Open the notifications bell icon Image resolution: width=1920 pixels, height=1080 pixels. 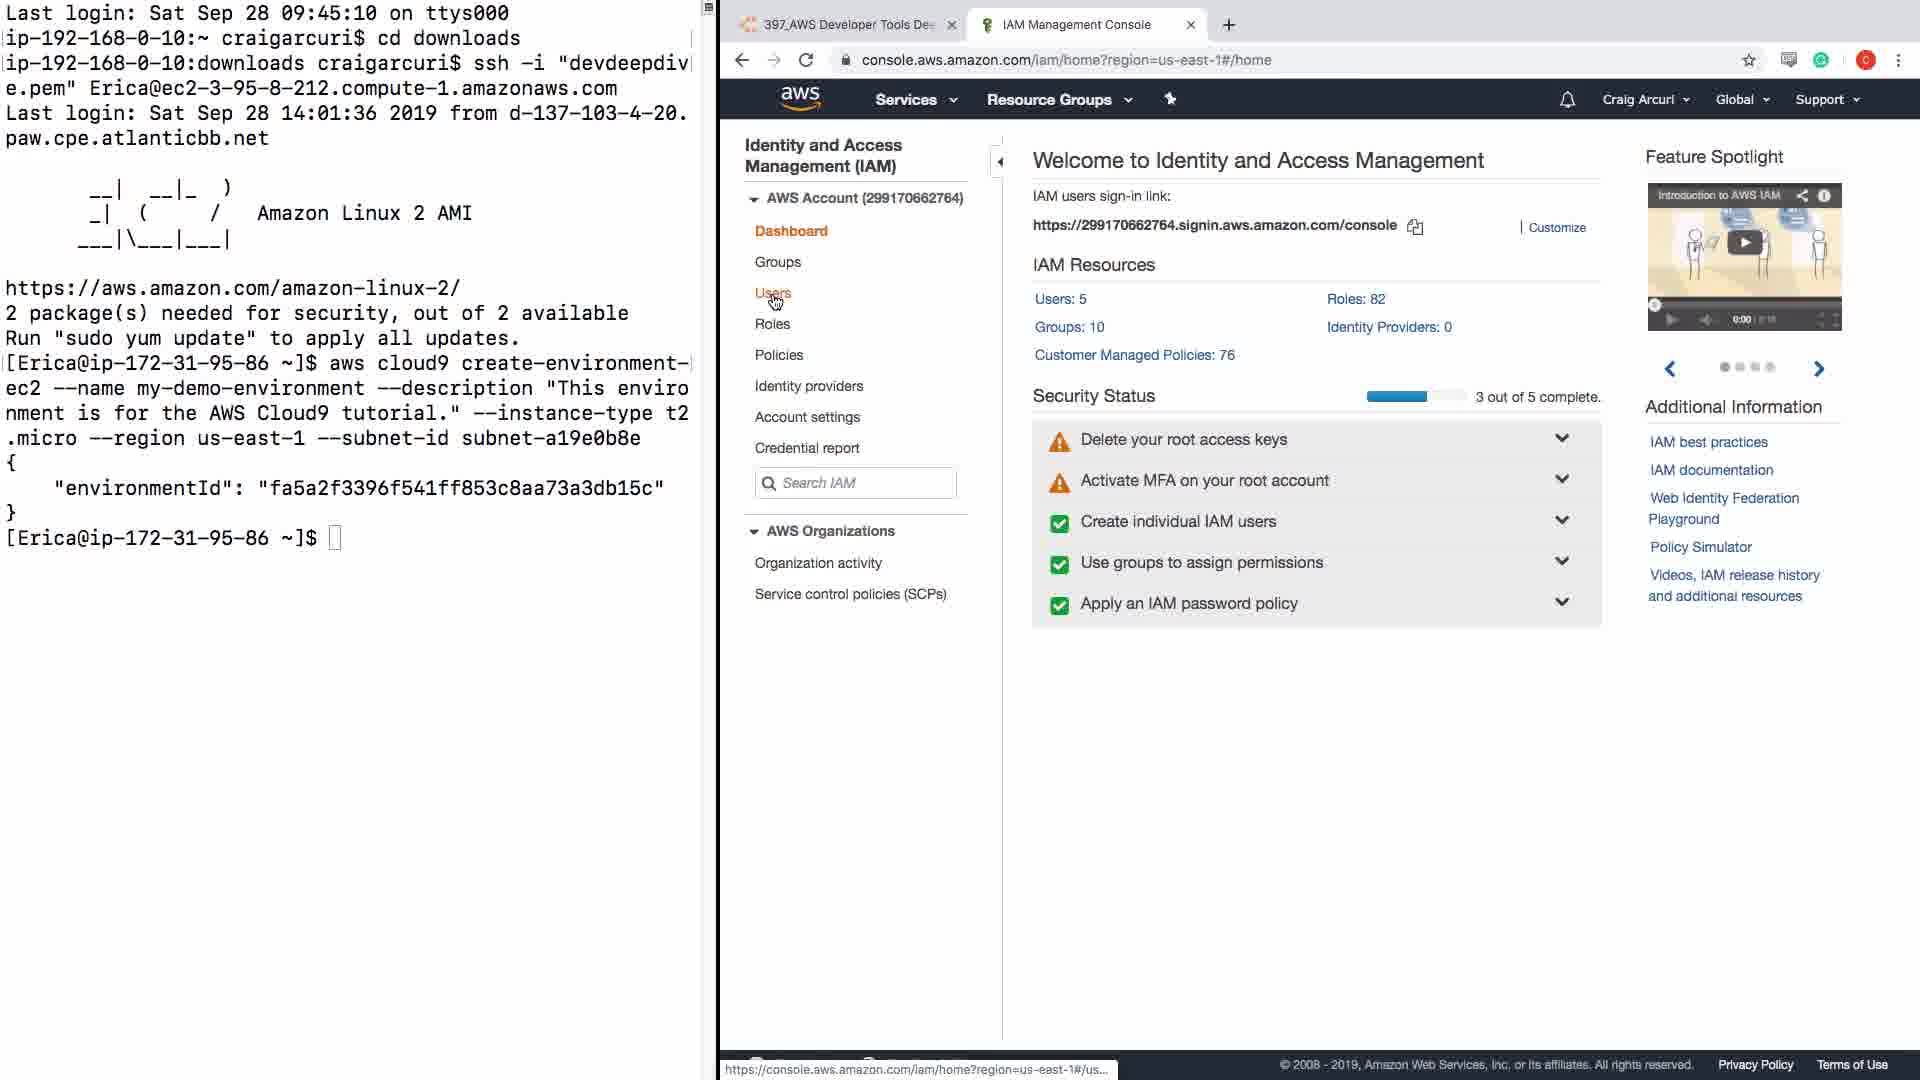(1567, 100)
